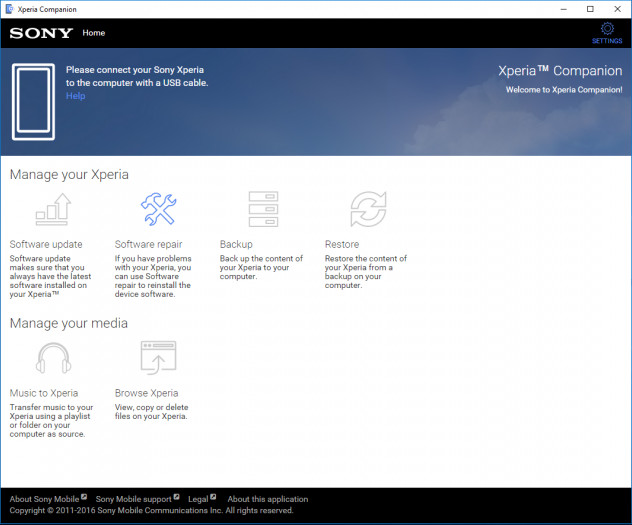Select the Browse Xperia label

[146, 393]
